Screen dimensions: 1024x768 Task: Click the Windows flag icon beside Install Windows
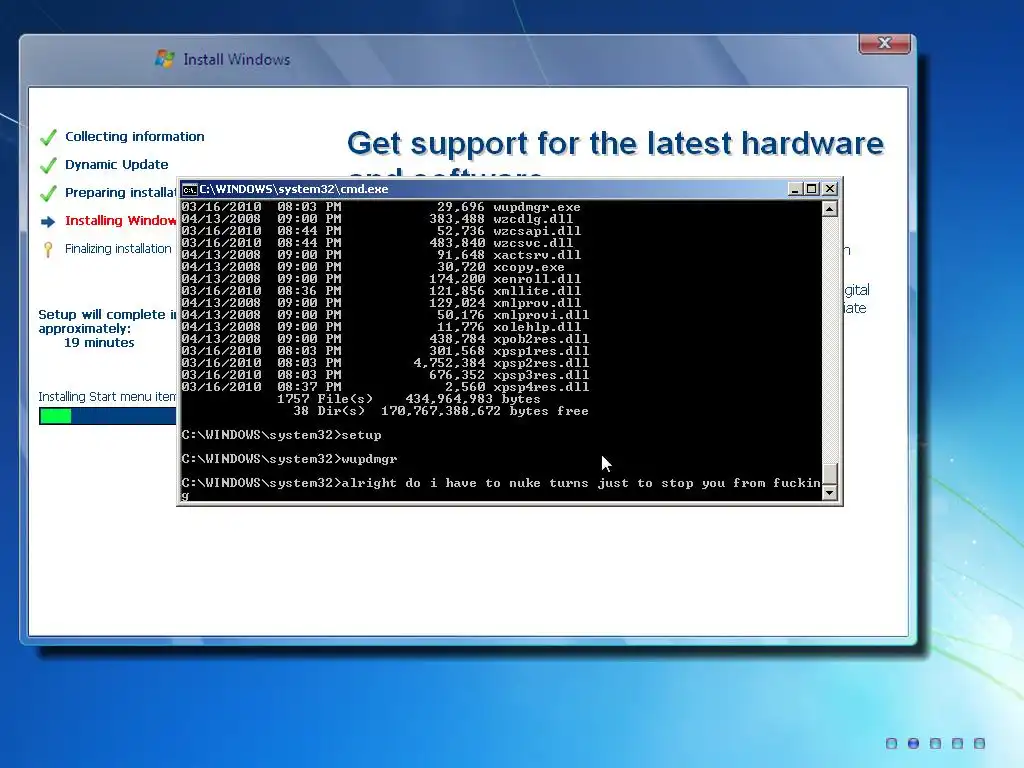[x=165, y=59]
